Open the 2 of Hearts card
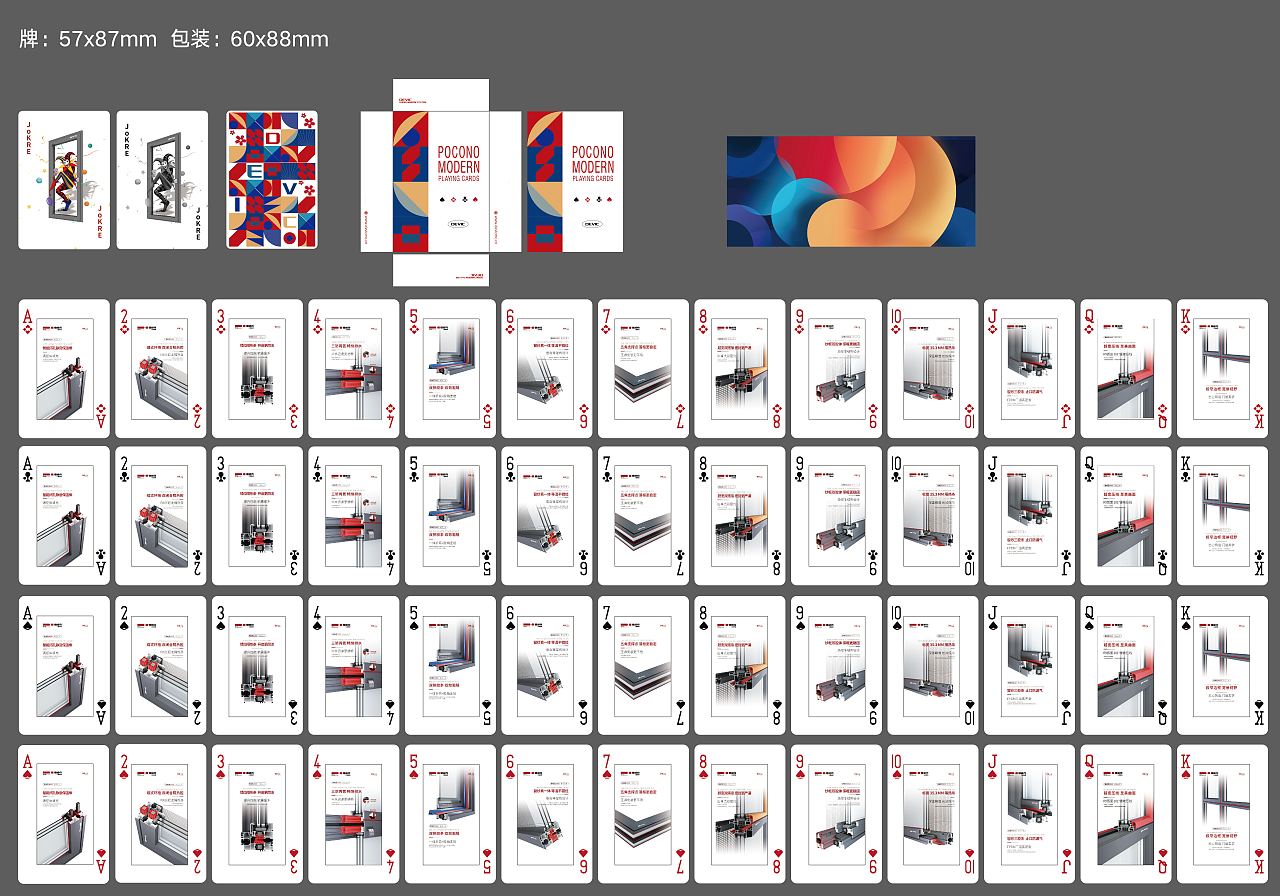 pos(161,813)
